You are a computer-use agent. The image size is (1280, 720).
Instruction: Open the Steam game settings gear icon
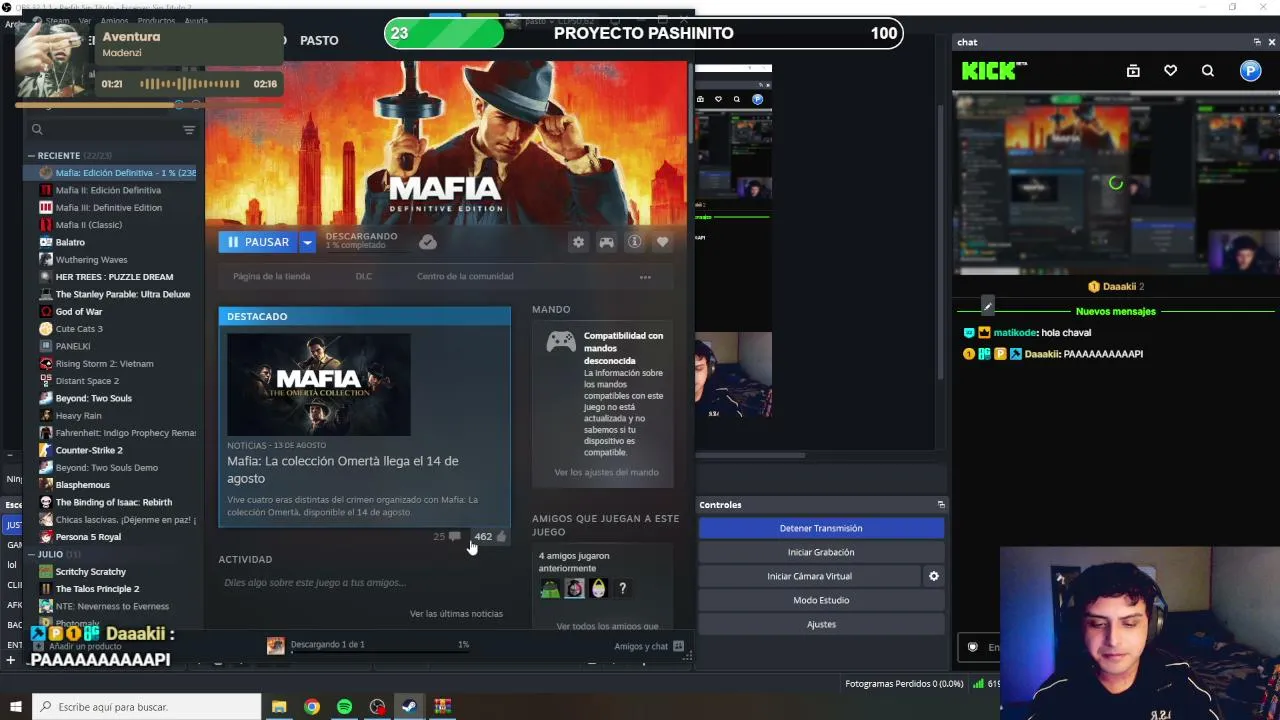coord(578,242)
